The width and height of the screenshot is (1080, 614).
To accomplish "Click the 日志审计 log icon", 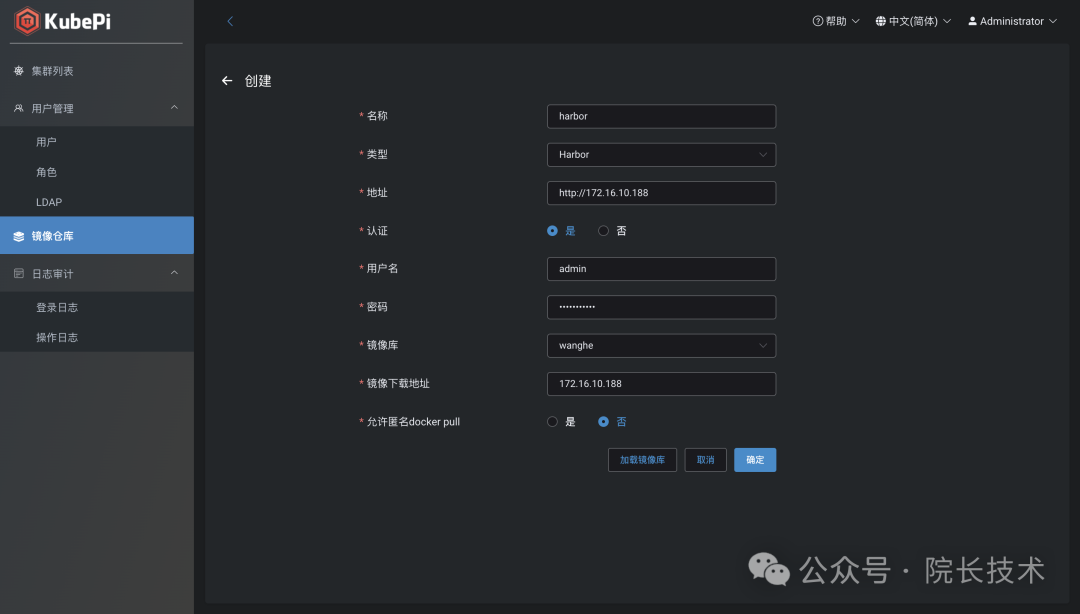I will (19, 274).
